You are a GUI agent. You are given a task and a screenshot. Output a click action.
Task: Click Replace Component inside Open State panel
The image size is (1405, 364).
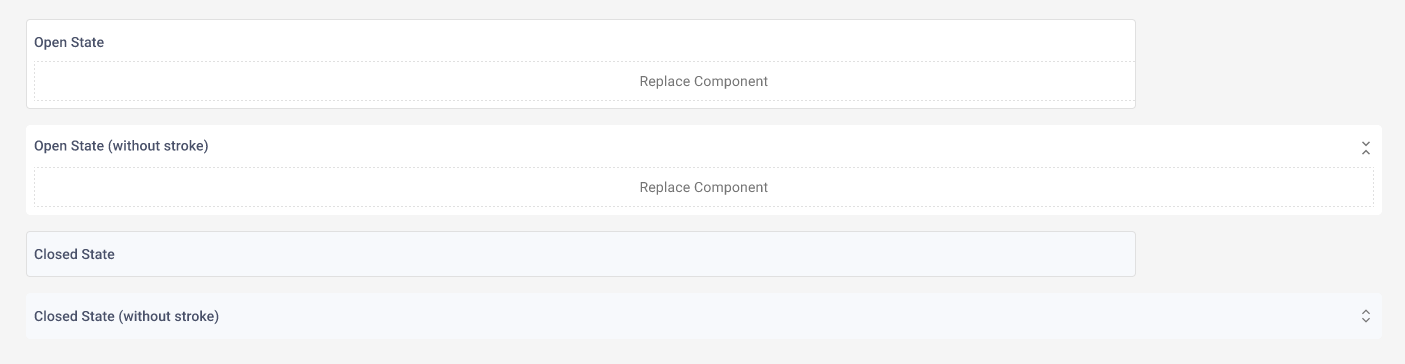[704, 81]
